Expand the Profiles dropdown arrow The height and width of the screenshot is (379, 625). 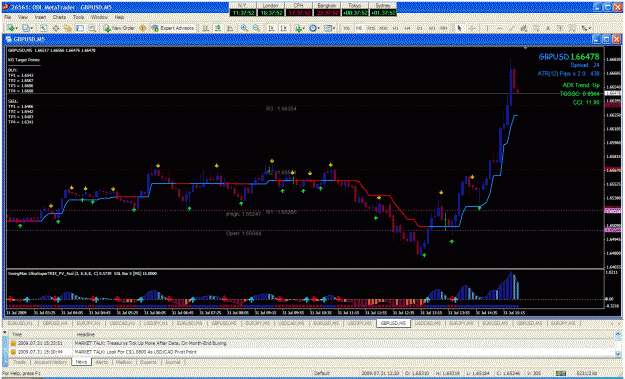32,28
